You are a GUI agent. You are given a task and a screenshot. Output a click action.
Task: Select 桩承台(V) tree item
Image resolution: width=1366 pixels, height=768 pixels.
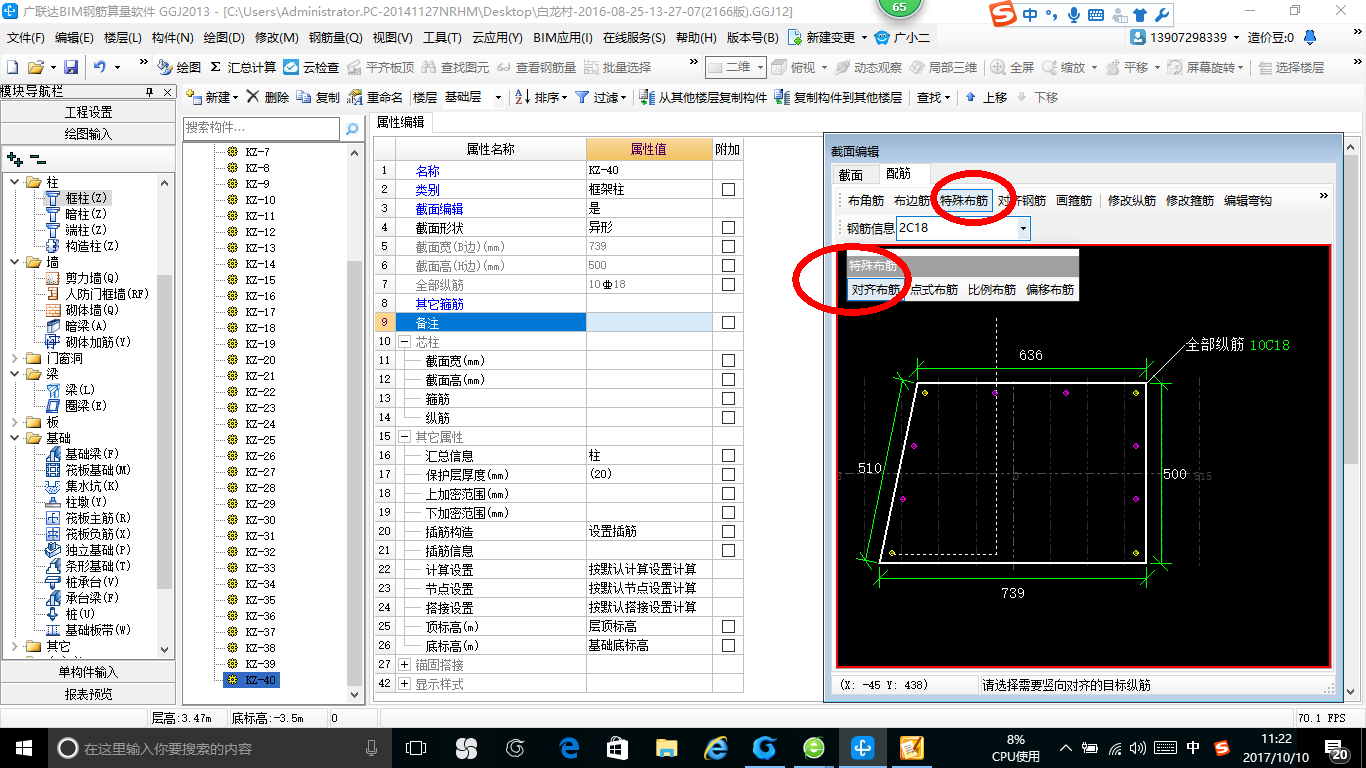pyautogui.click(x=92, y=582)
